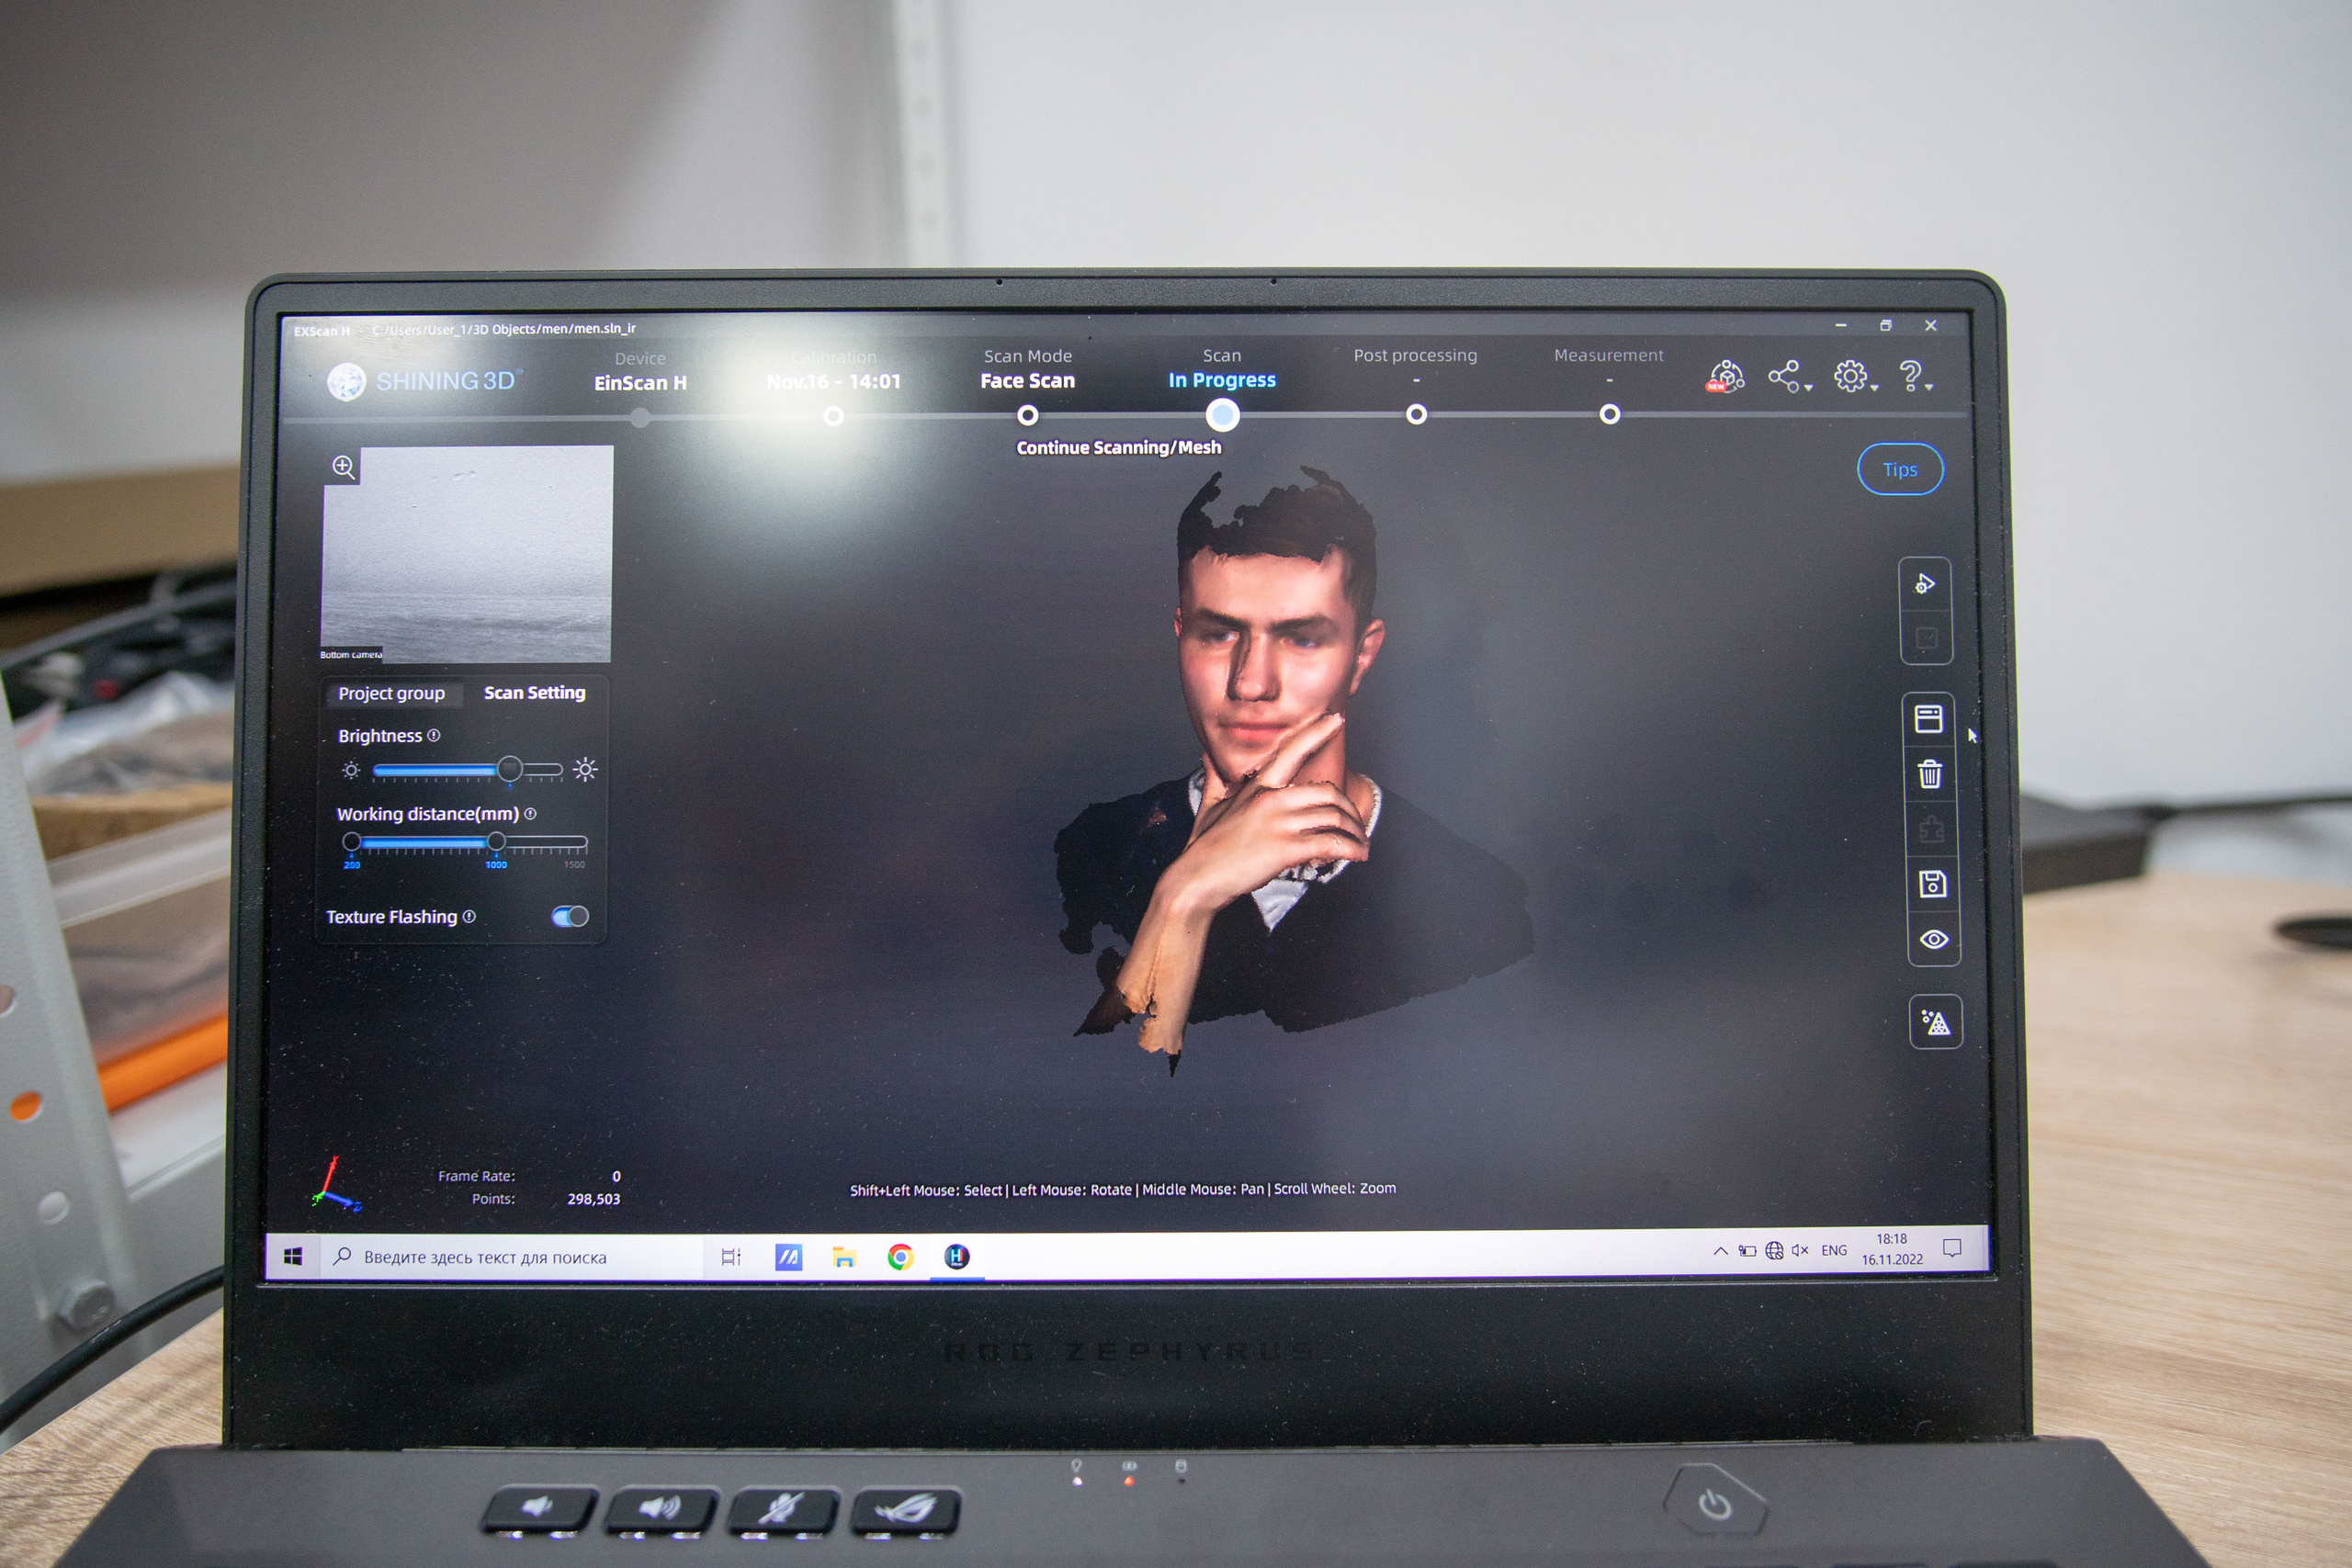This screenshot has height=1568, width=2352.
Task: Zoom camera preview with magnifier icon
Action: click(x=343, y=466)
